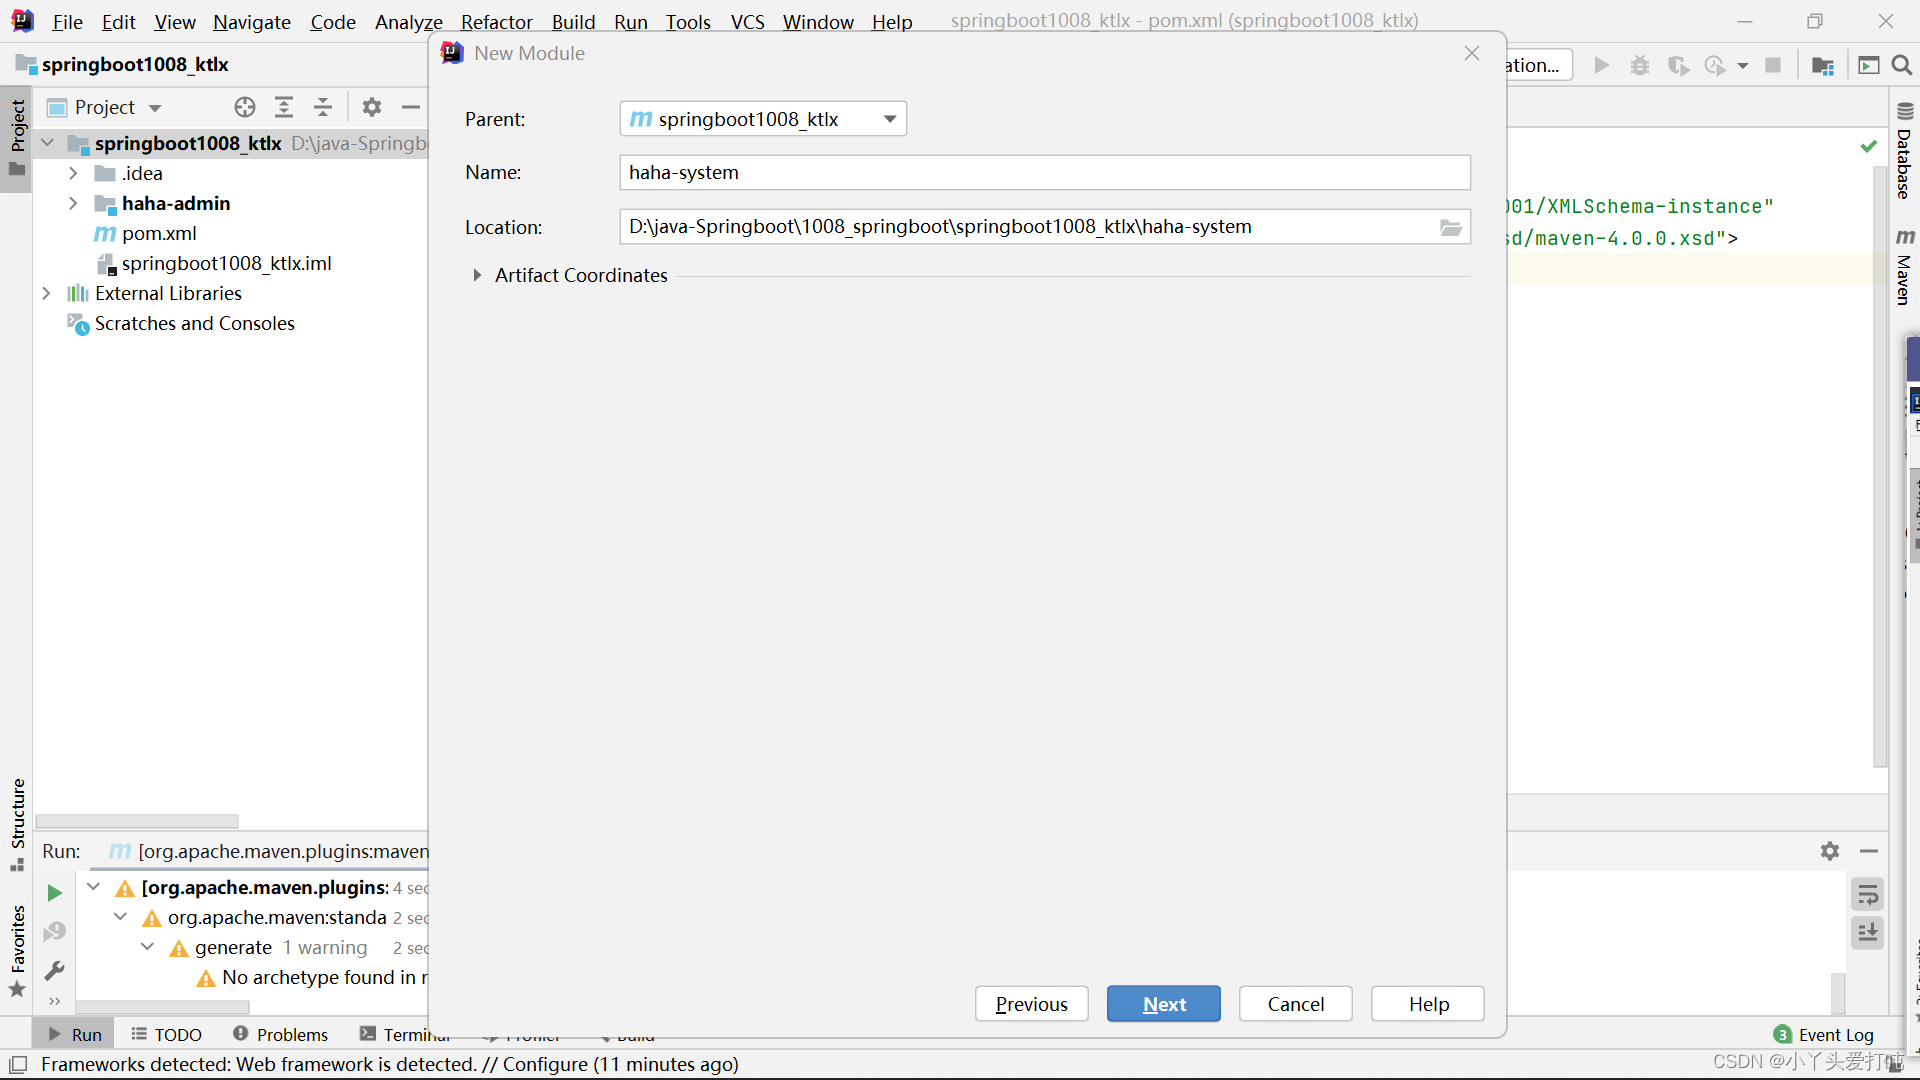Image resolution: width=1920 pixels, height=1080 pixels.
Task: Switch to the Problems tab
Action: [280, 1034]
